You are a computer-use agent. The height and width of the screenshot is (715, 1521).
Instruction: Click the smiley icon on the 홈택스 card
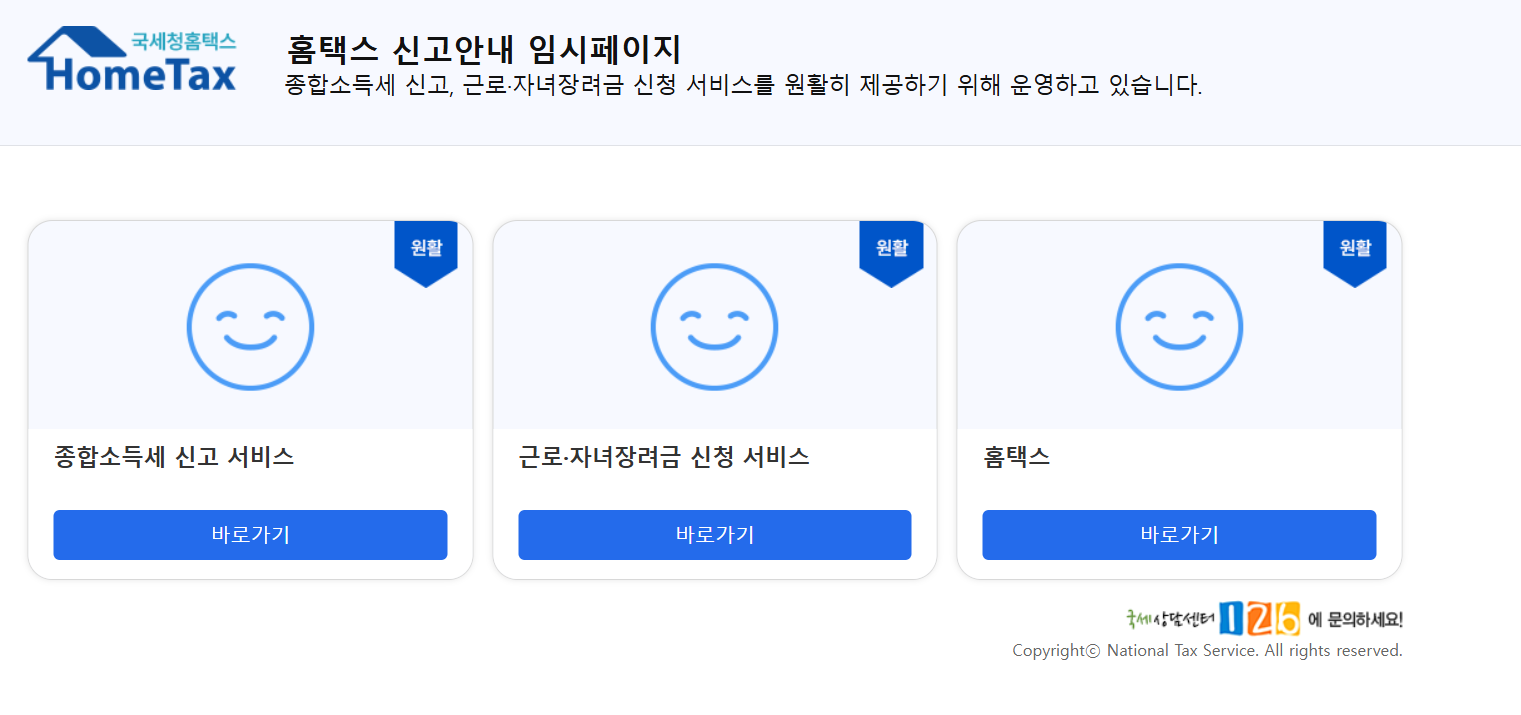click(x=1179, y=327)
